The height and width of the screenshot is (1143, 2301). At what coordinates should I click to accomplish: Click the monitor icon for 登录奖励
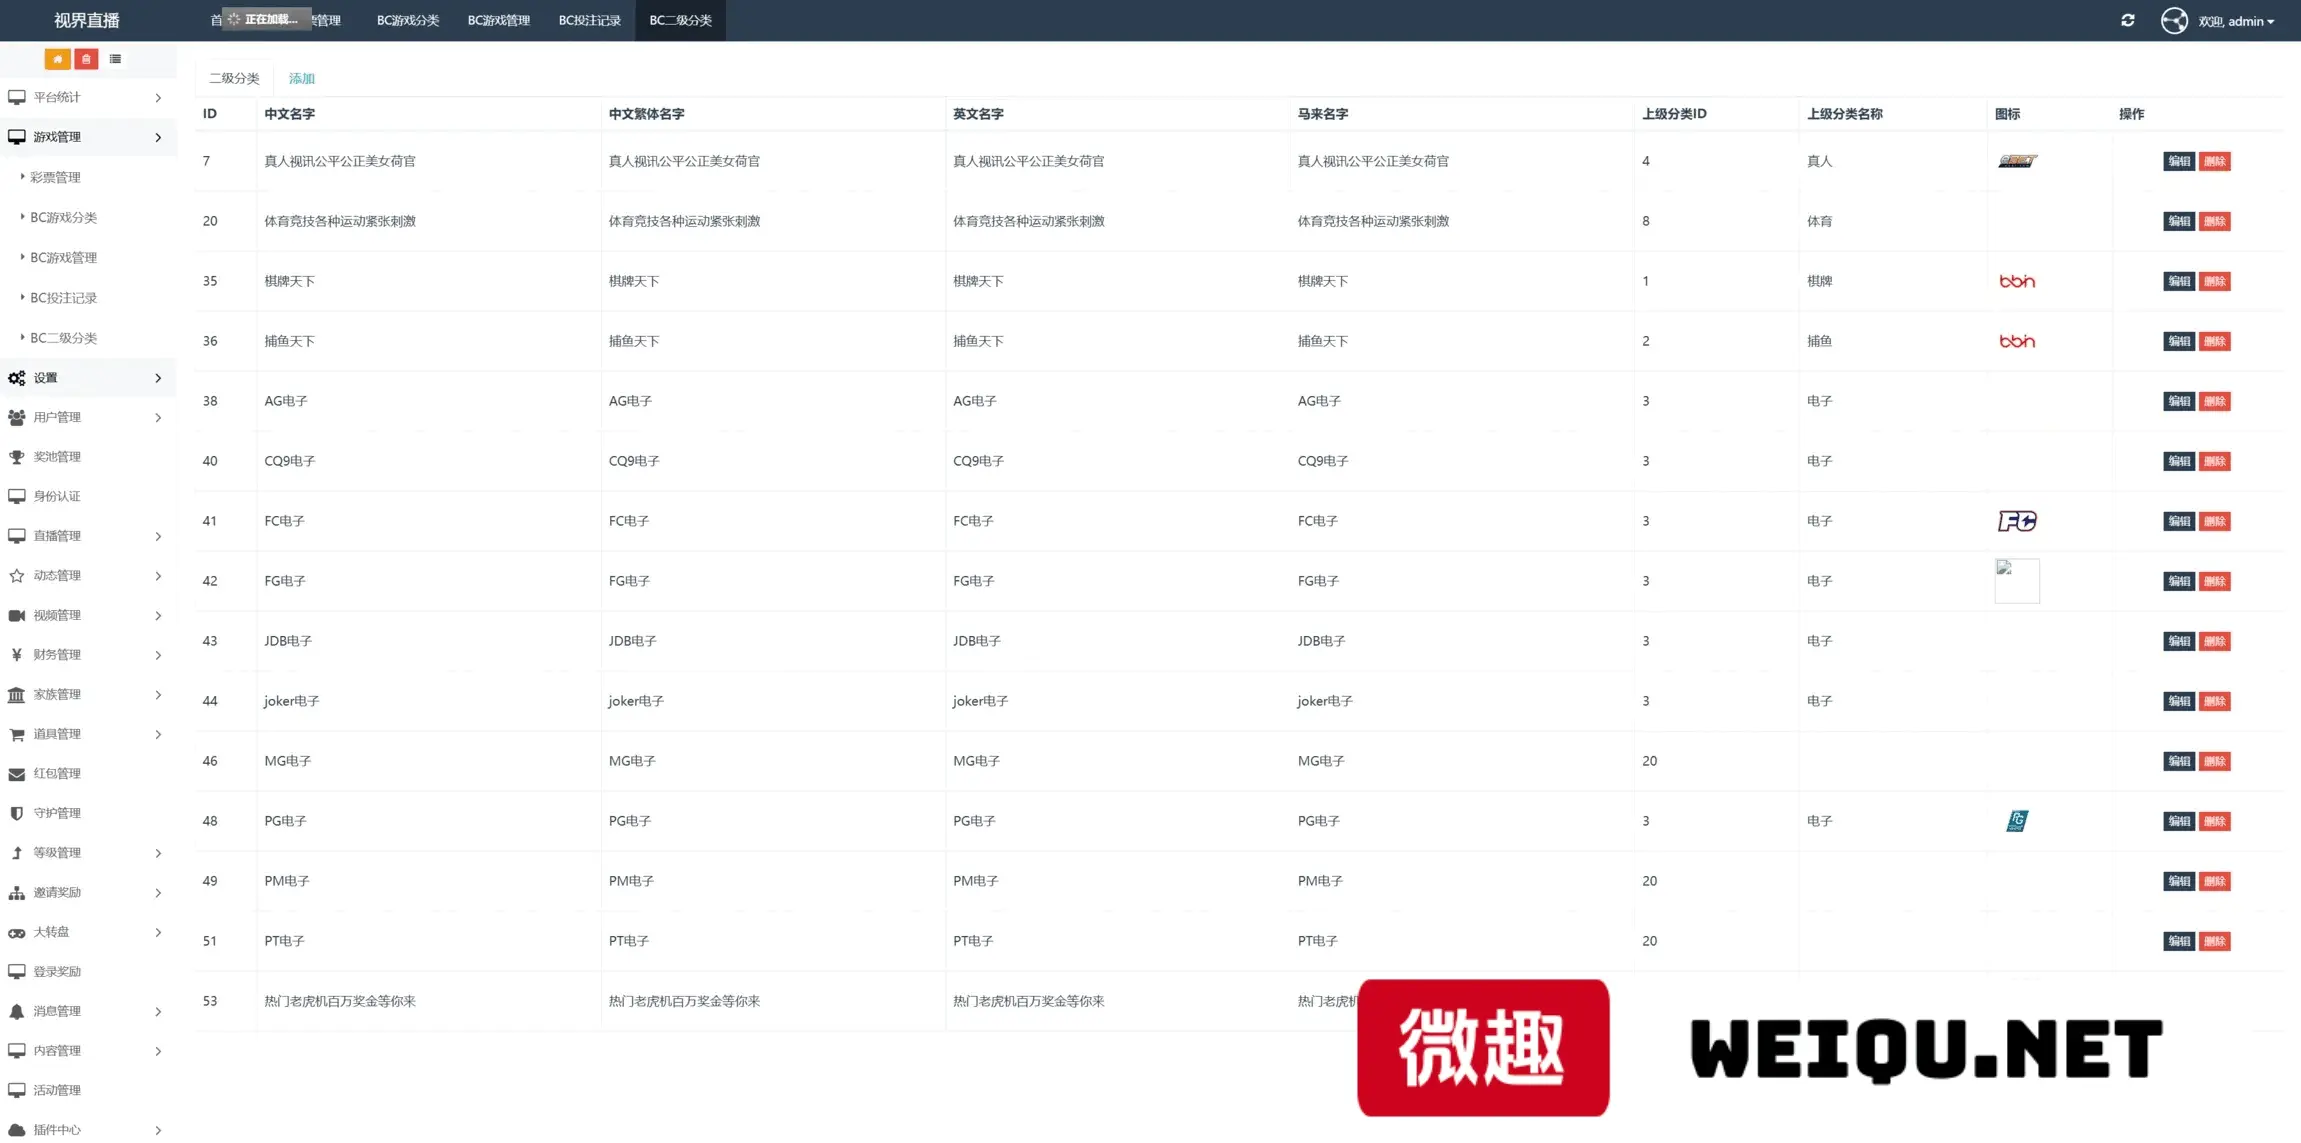[17, 971]
